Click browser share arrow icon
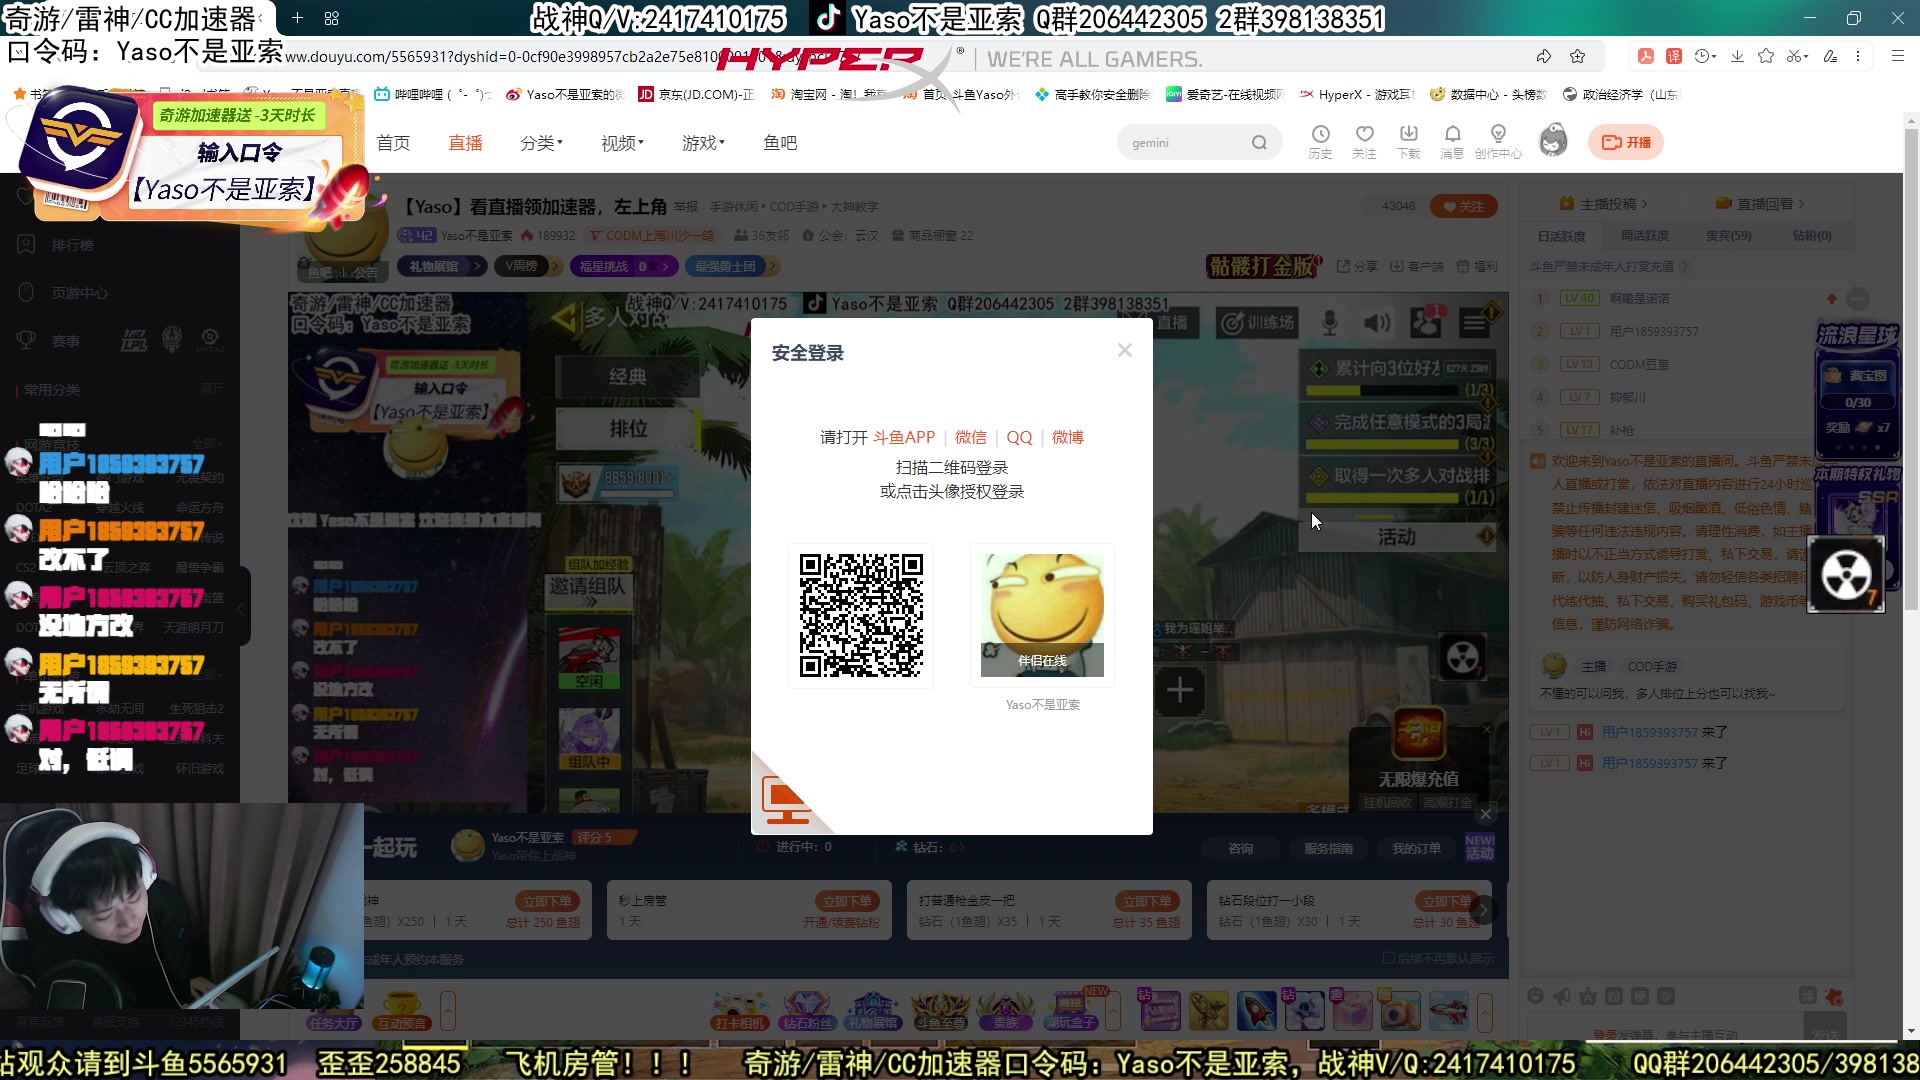Image resolution: width=1920 pixels, height=1080 pixels. (x=1544, y=56)
